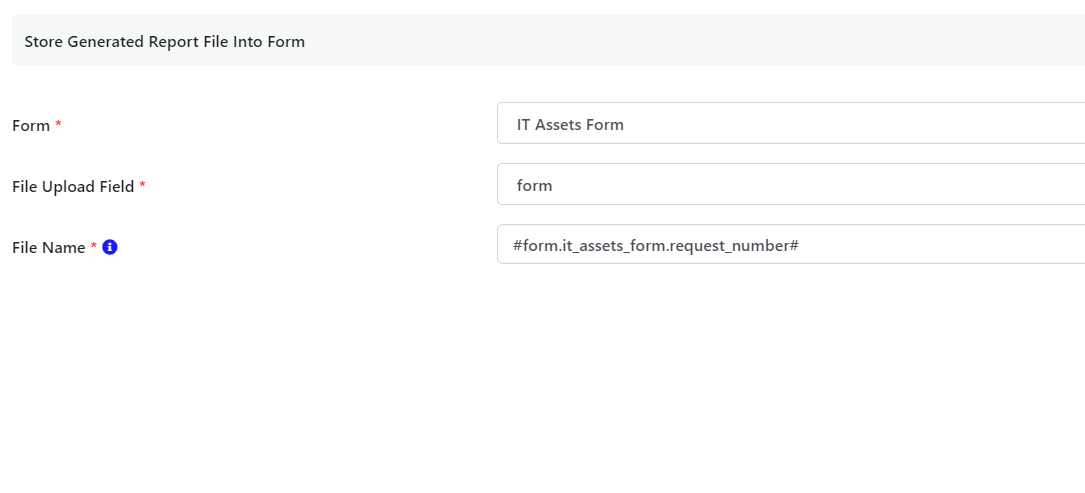1085x493 pixels.
Task: Click empty space inside the Form select box
Action: click(865, 123)
